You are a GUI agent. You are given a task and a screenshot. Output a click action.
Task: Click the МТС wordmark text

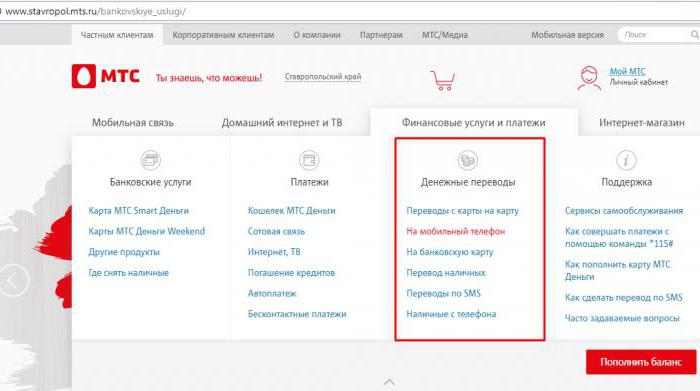pos(120,76)
